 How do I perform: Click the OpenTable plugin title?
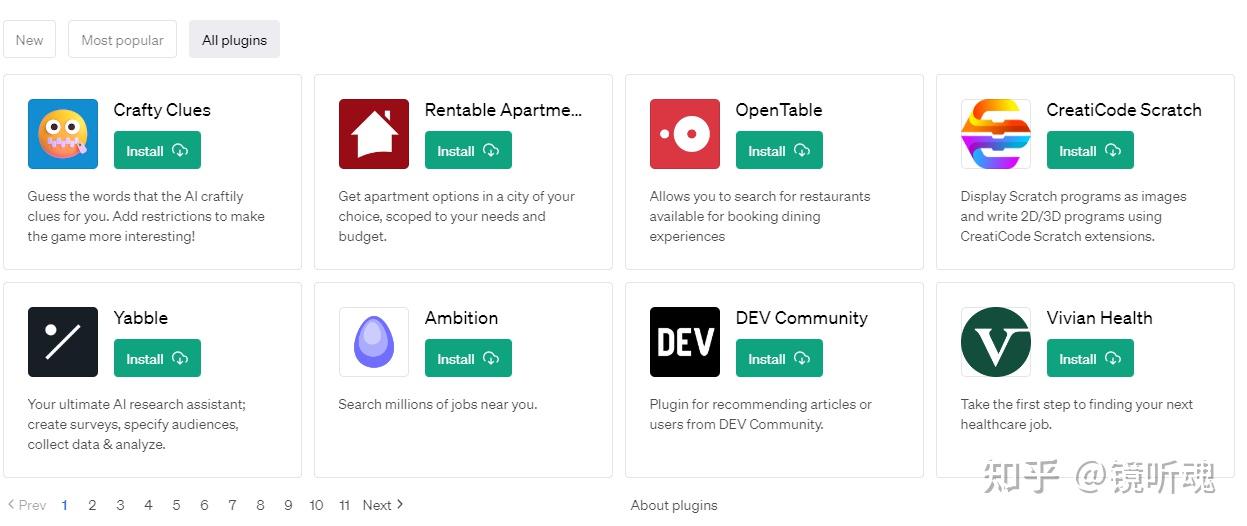coord(779,110)
